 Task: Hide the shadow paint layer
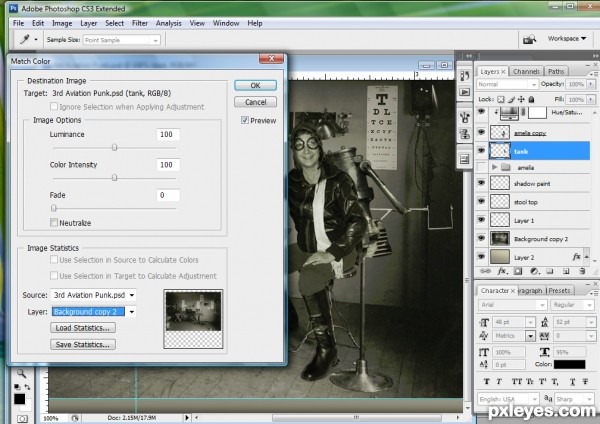pos(481,183)
